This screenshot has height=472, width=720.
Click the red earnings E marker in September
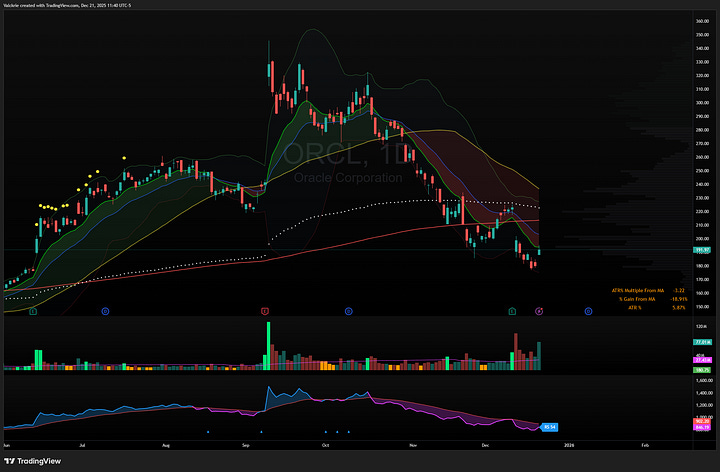coord(264,312)
